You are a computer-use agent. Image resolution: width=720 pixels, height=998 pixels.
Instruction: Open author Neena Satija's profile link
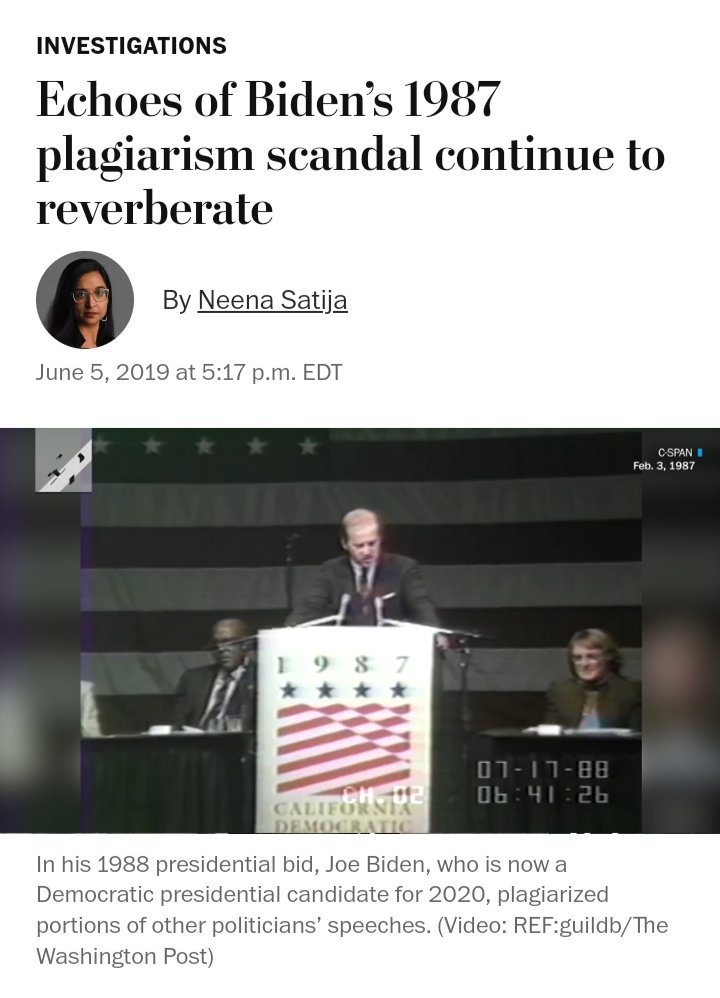point(272,300)
